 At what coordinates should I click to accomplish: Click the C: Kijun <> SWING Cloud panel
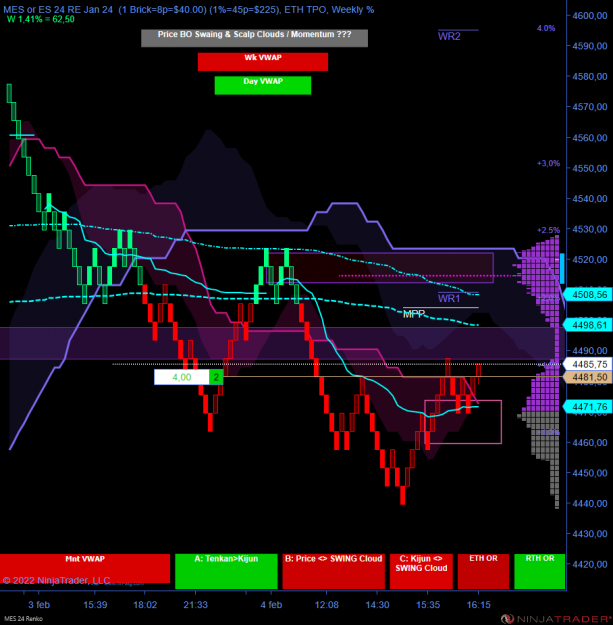(x=421, y=571)
